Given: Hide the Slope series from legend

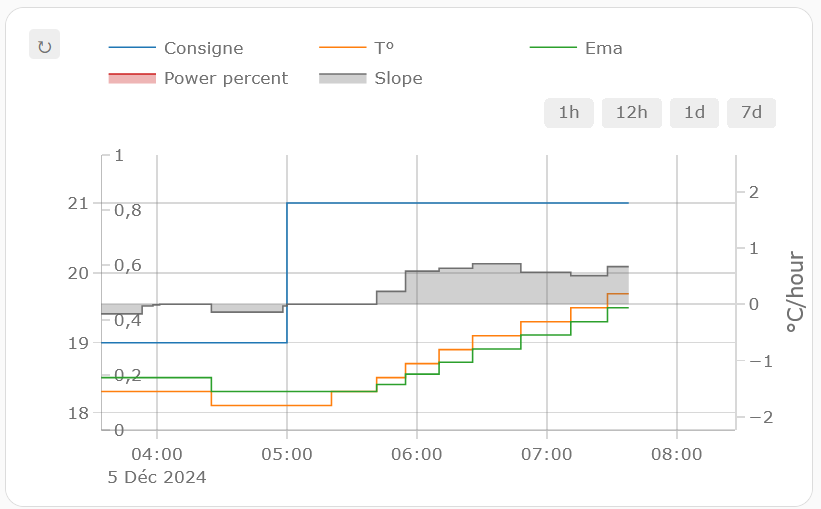Looking at the screenshot, I should click(x=398, y=78).
